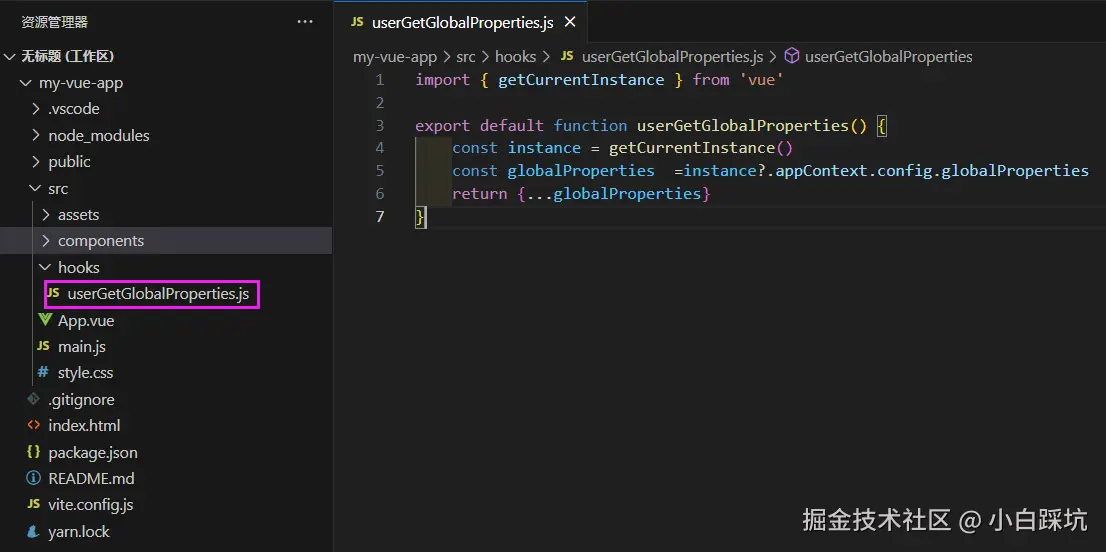Click the Vue icon beside App.vue

(x=45, y=320)
